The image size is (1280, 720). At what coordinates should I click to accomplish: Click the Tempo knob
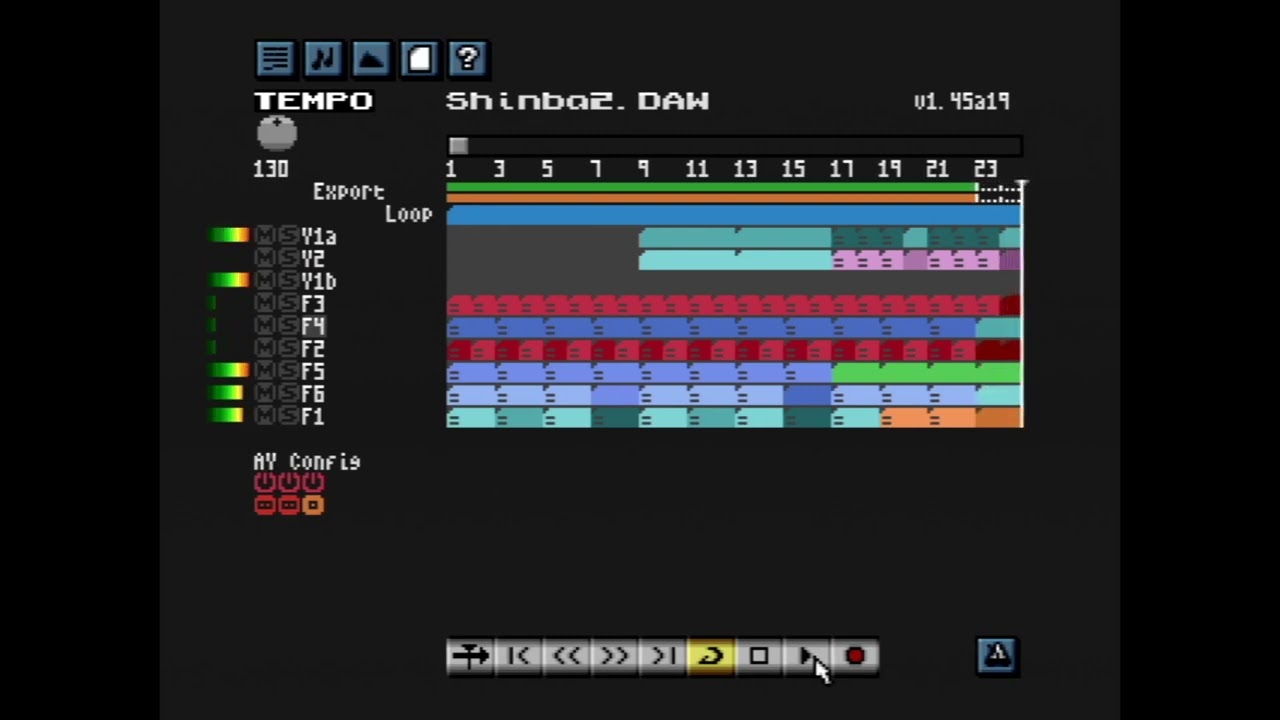[x=276, y=133]
